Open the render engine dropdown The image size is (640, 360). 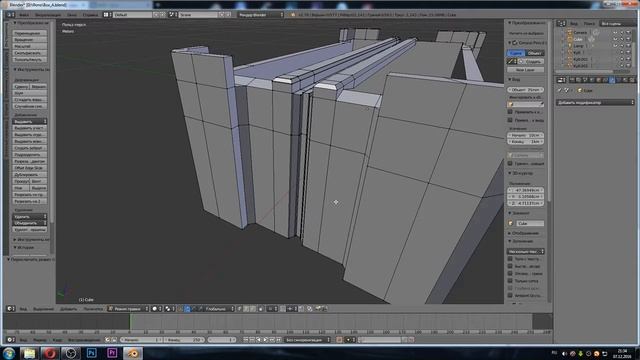(x=260, y=14)
